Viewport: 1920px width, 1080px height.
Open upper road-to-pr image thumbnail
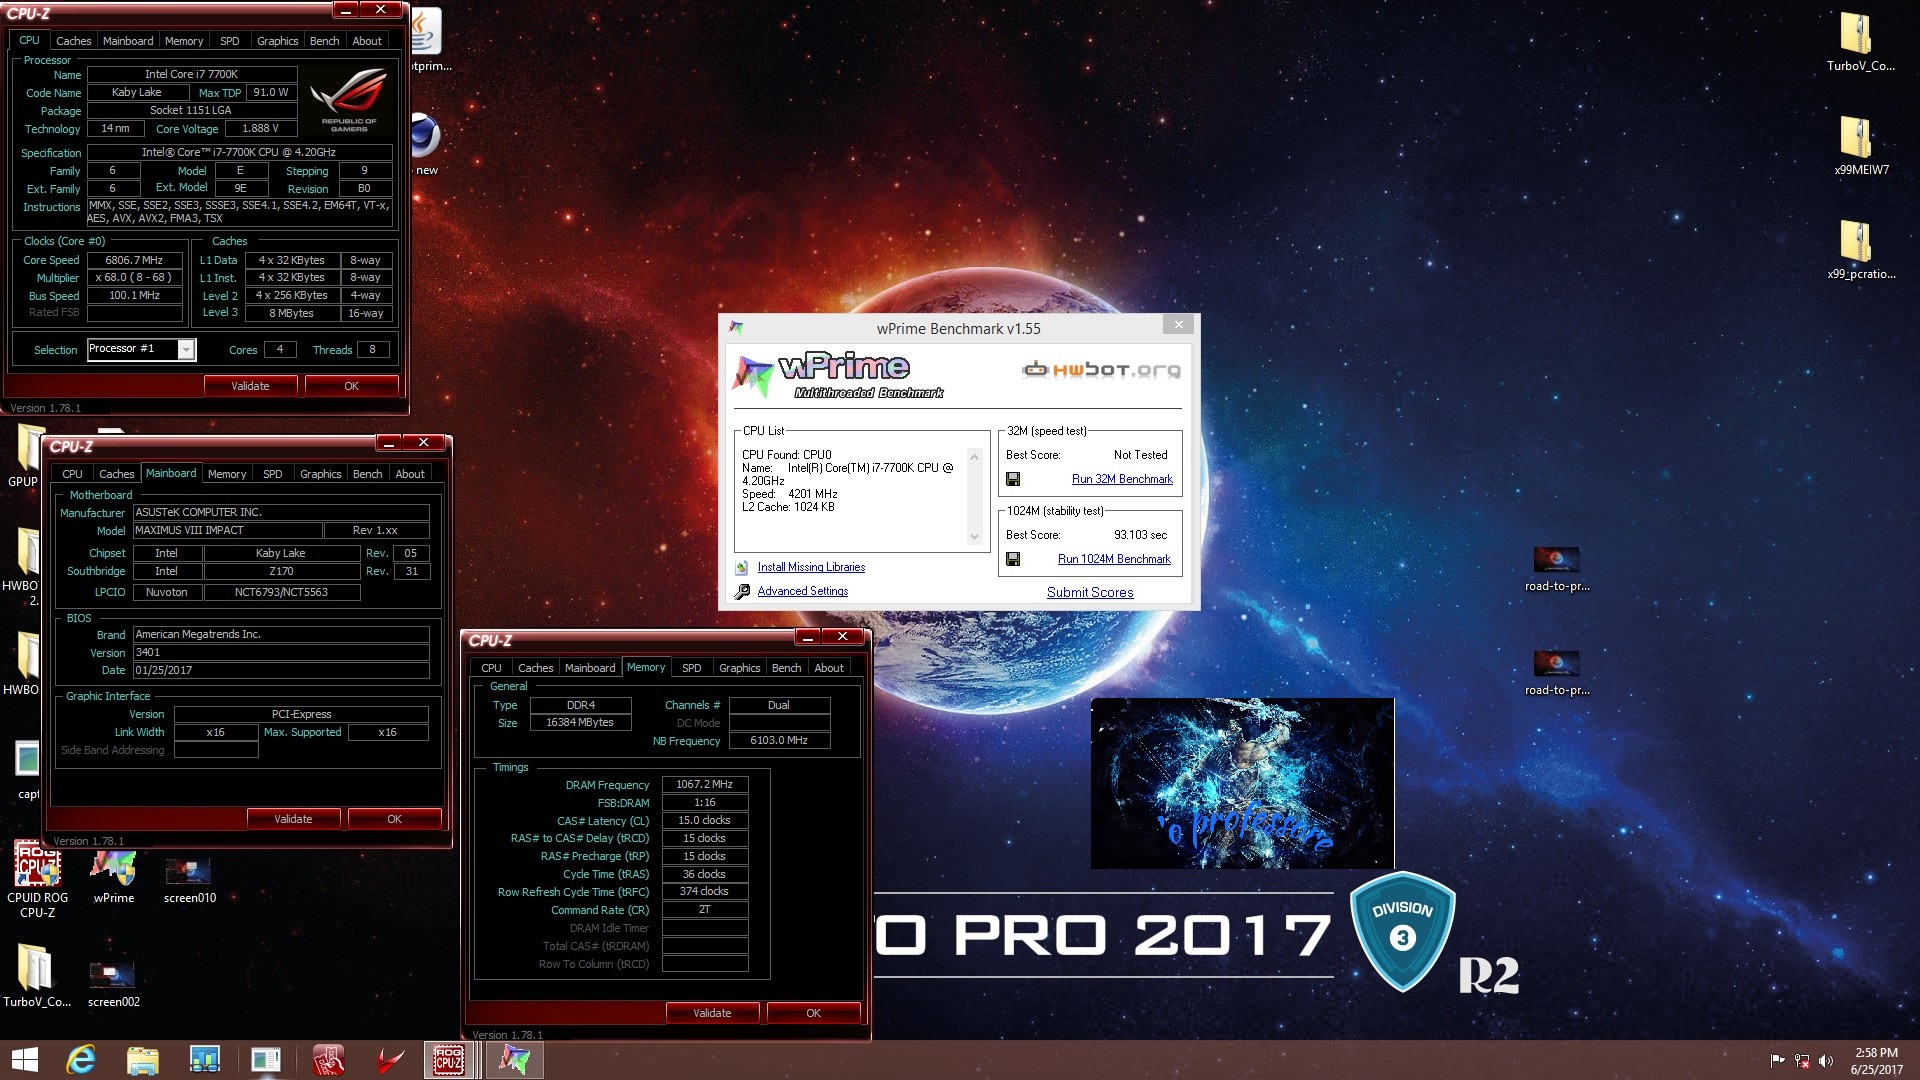click(1556, 567)
